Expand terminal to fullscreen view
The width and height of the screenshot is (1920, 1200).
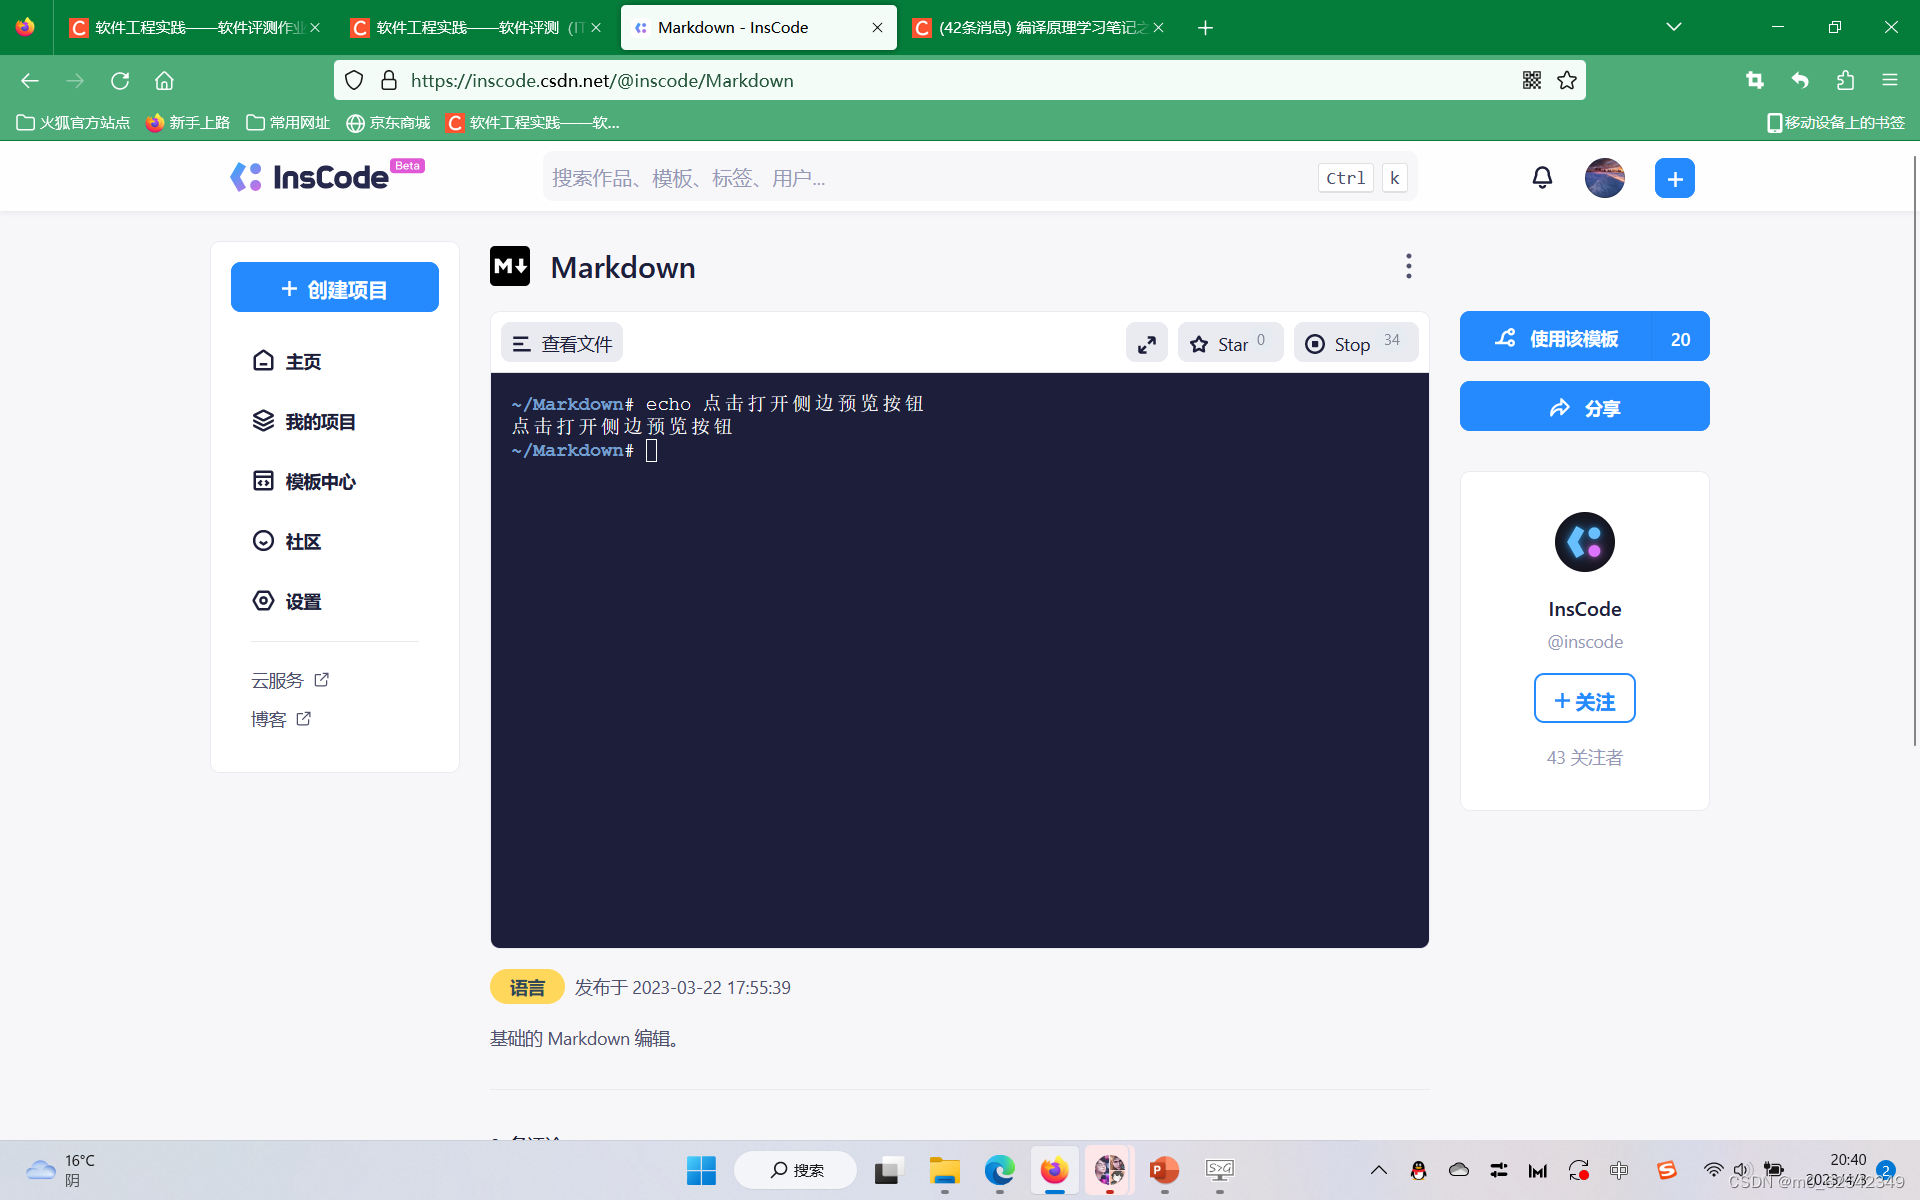point(1146,344)
